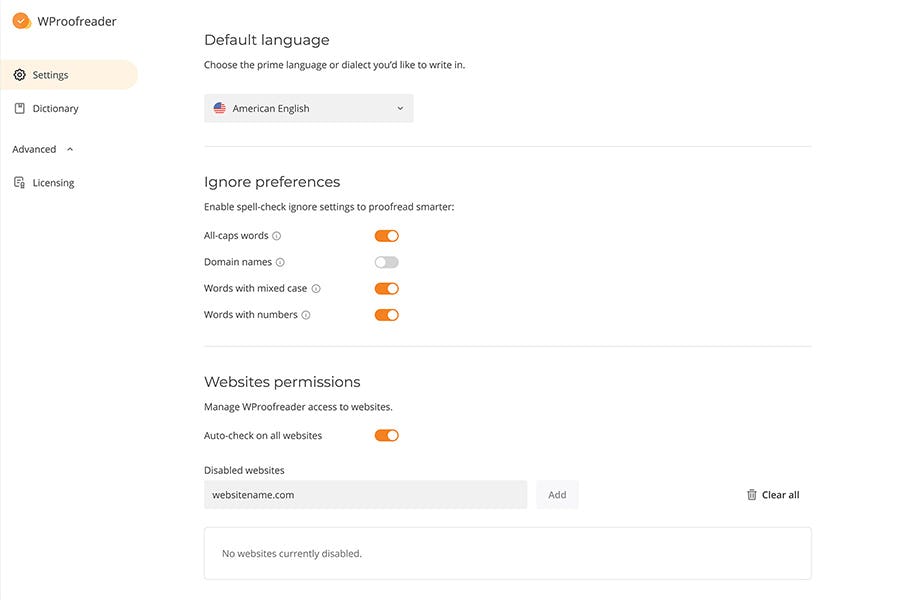Click the Websites permissions heading
This screenshot has width=900, height=600.
(282, 382)
